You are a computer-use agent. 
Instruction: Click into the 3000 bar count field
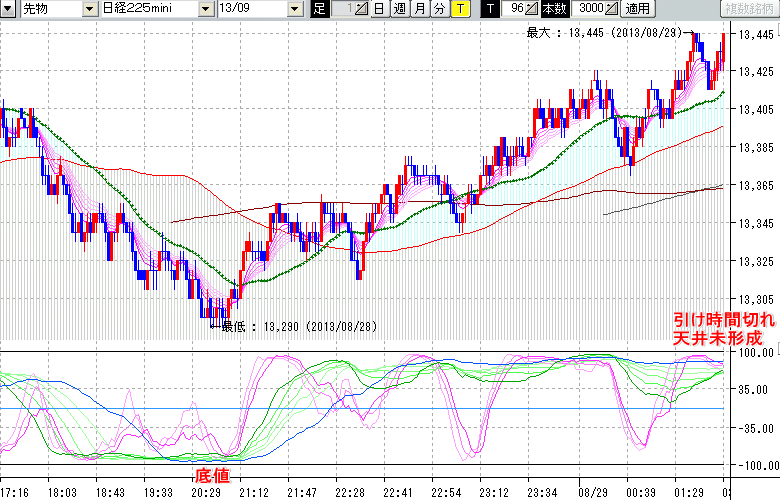(x=589, y=9)
